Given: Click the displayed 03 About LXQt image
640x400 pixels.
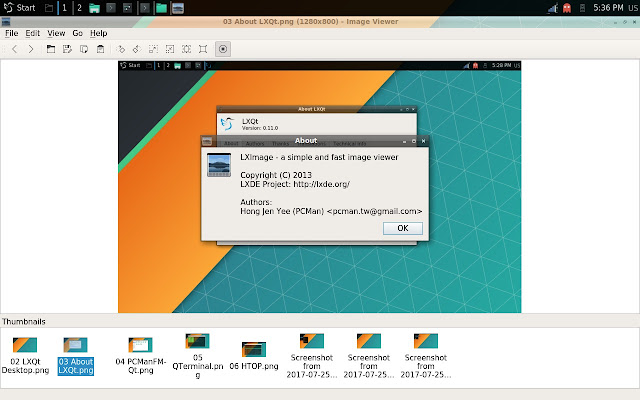Looking at the screenshot, I should [x=320, y=187].
